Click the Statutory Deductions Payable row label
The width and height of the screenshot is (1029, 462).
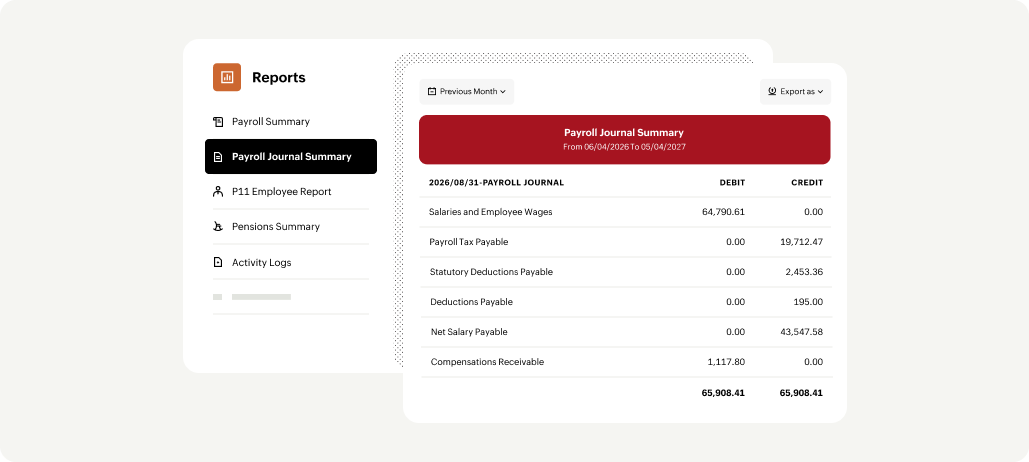(492, 272)
